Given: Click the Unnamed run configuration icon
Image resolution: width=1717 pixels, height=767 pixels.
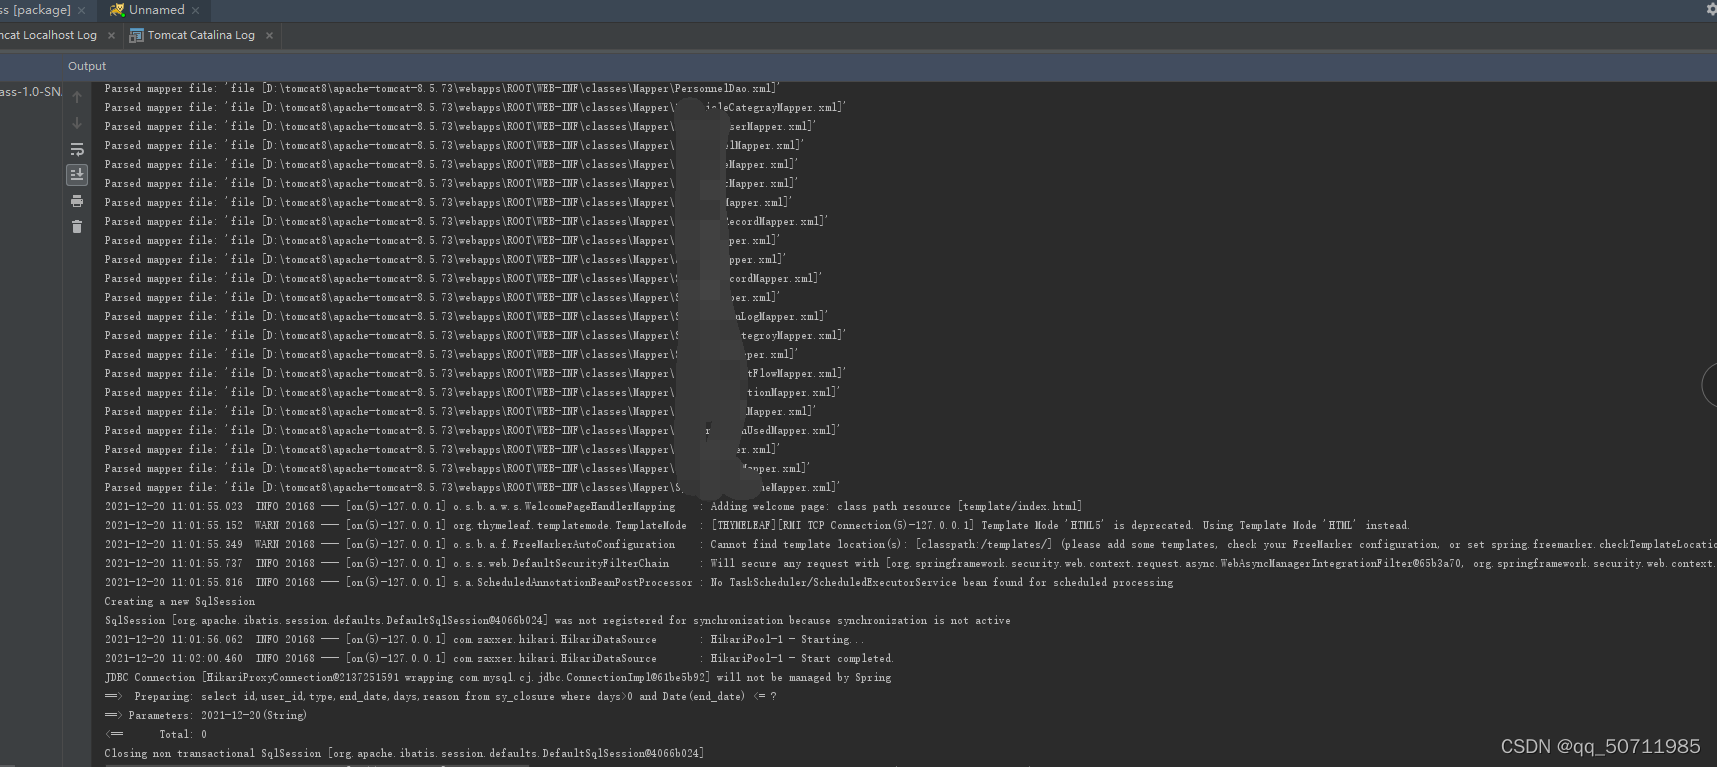Looking at the screenshot, I should pyautogui.click(x=117, y=10).
